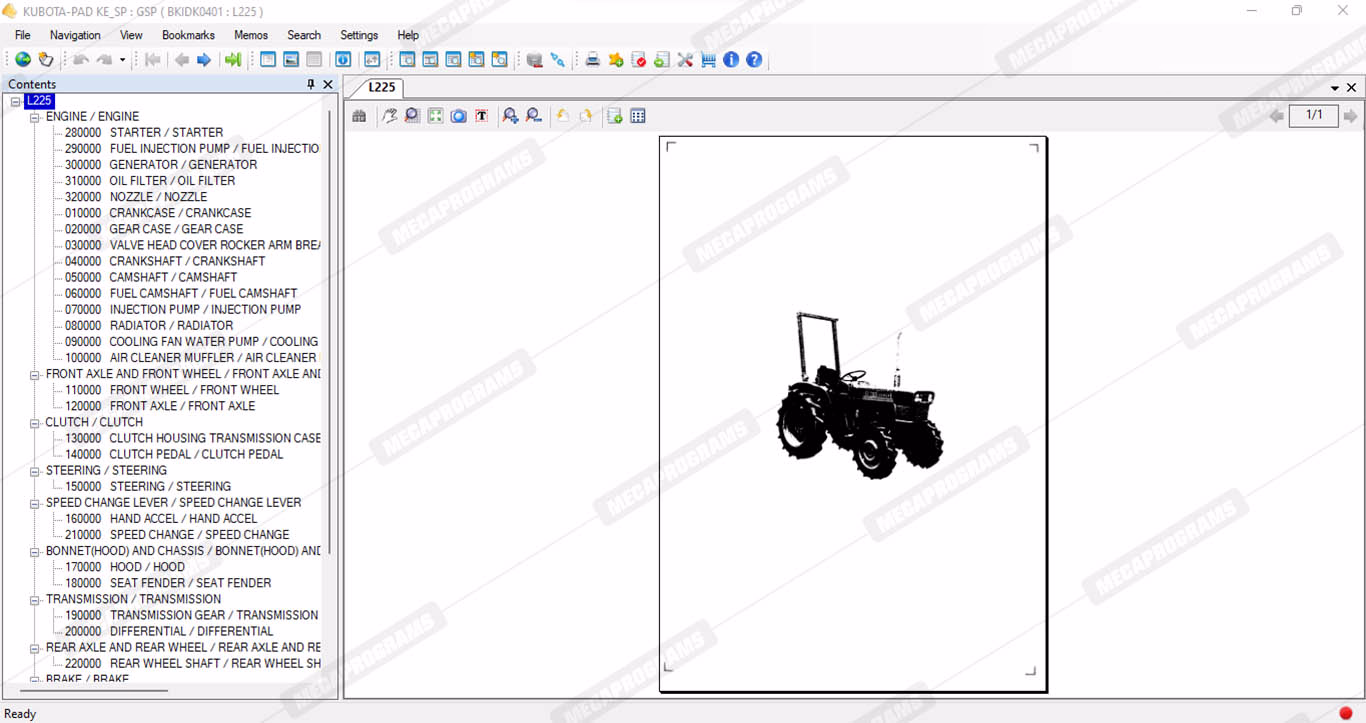Select 280000 STARTER / STARTER item

pyautogui.click(x=166, y=132)
